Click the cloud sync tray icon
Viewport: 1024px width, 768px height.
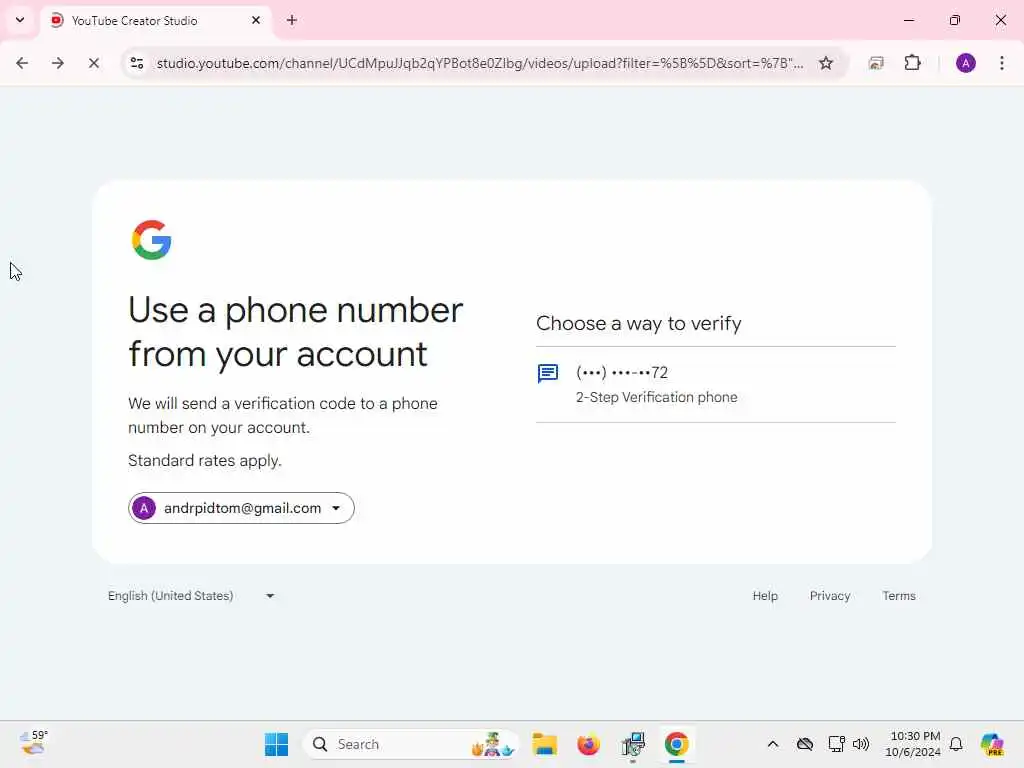pos(805,744)
